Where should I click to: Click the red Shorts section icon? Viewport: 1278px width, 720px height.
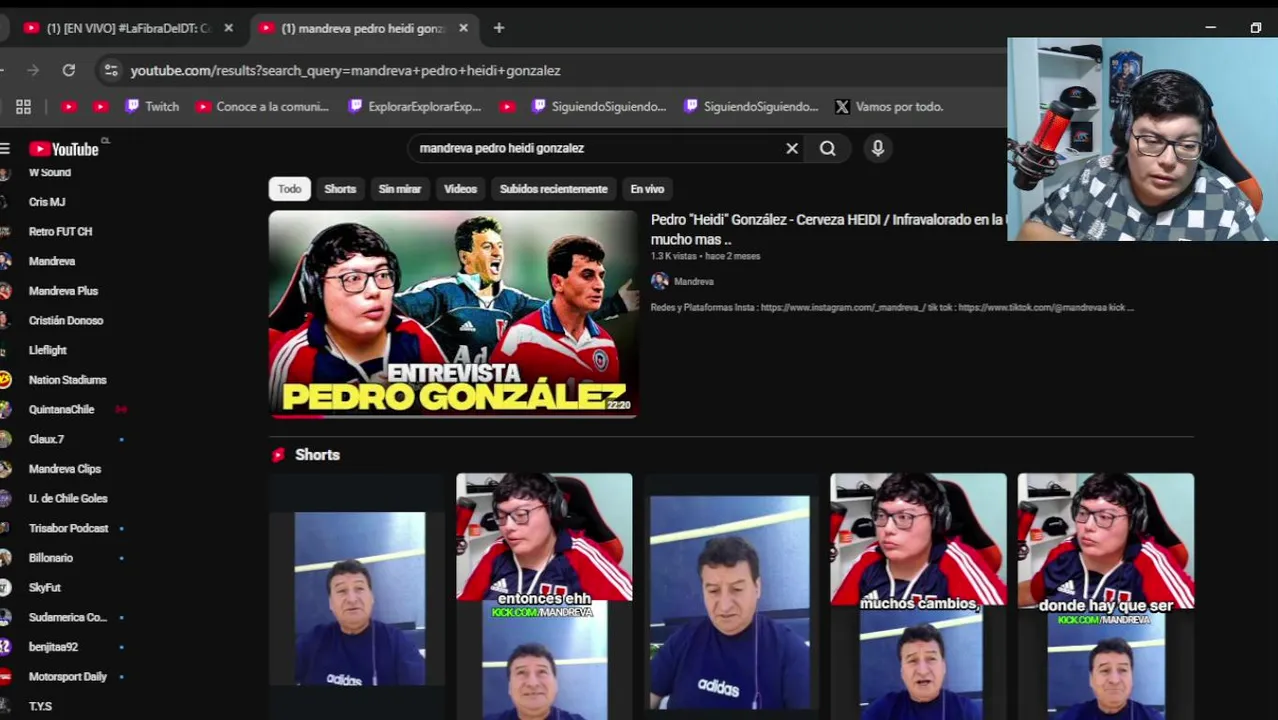(x=278, y=455)
